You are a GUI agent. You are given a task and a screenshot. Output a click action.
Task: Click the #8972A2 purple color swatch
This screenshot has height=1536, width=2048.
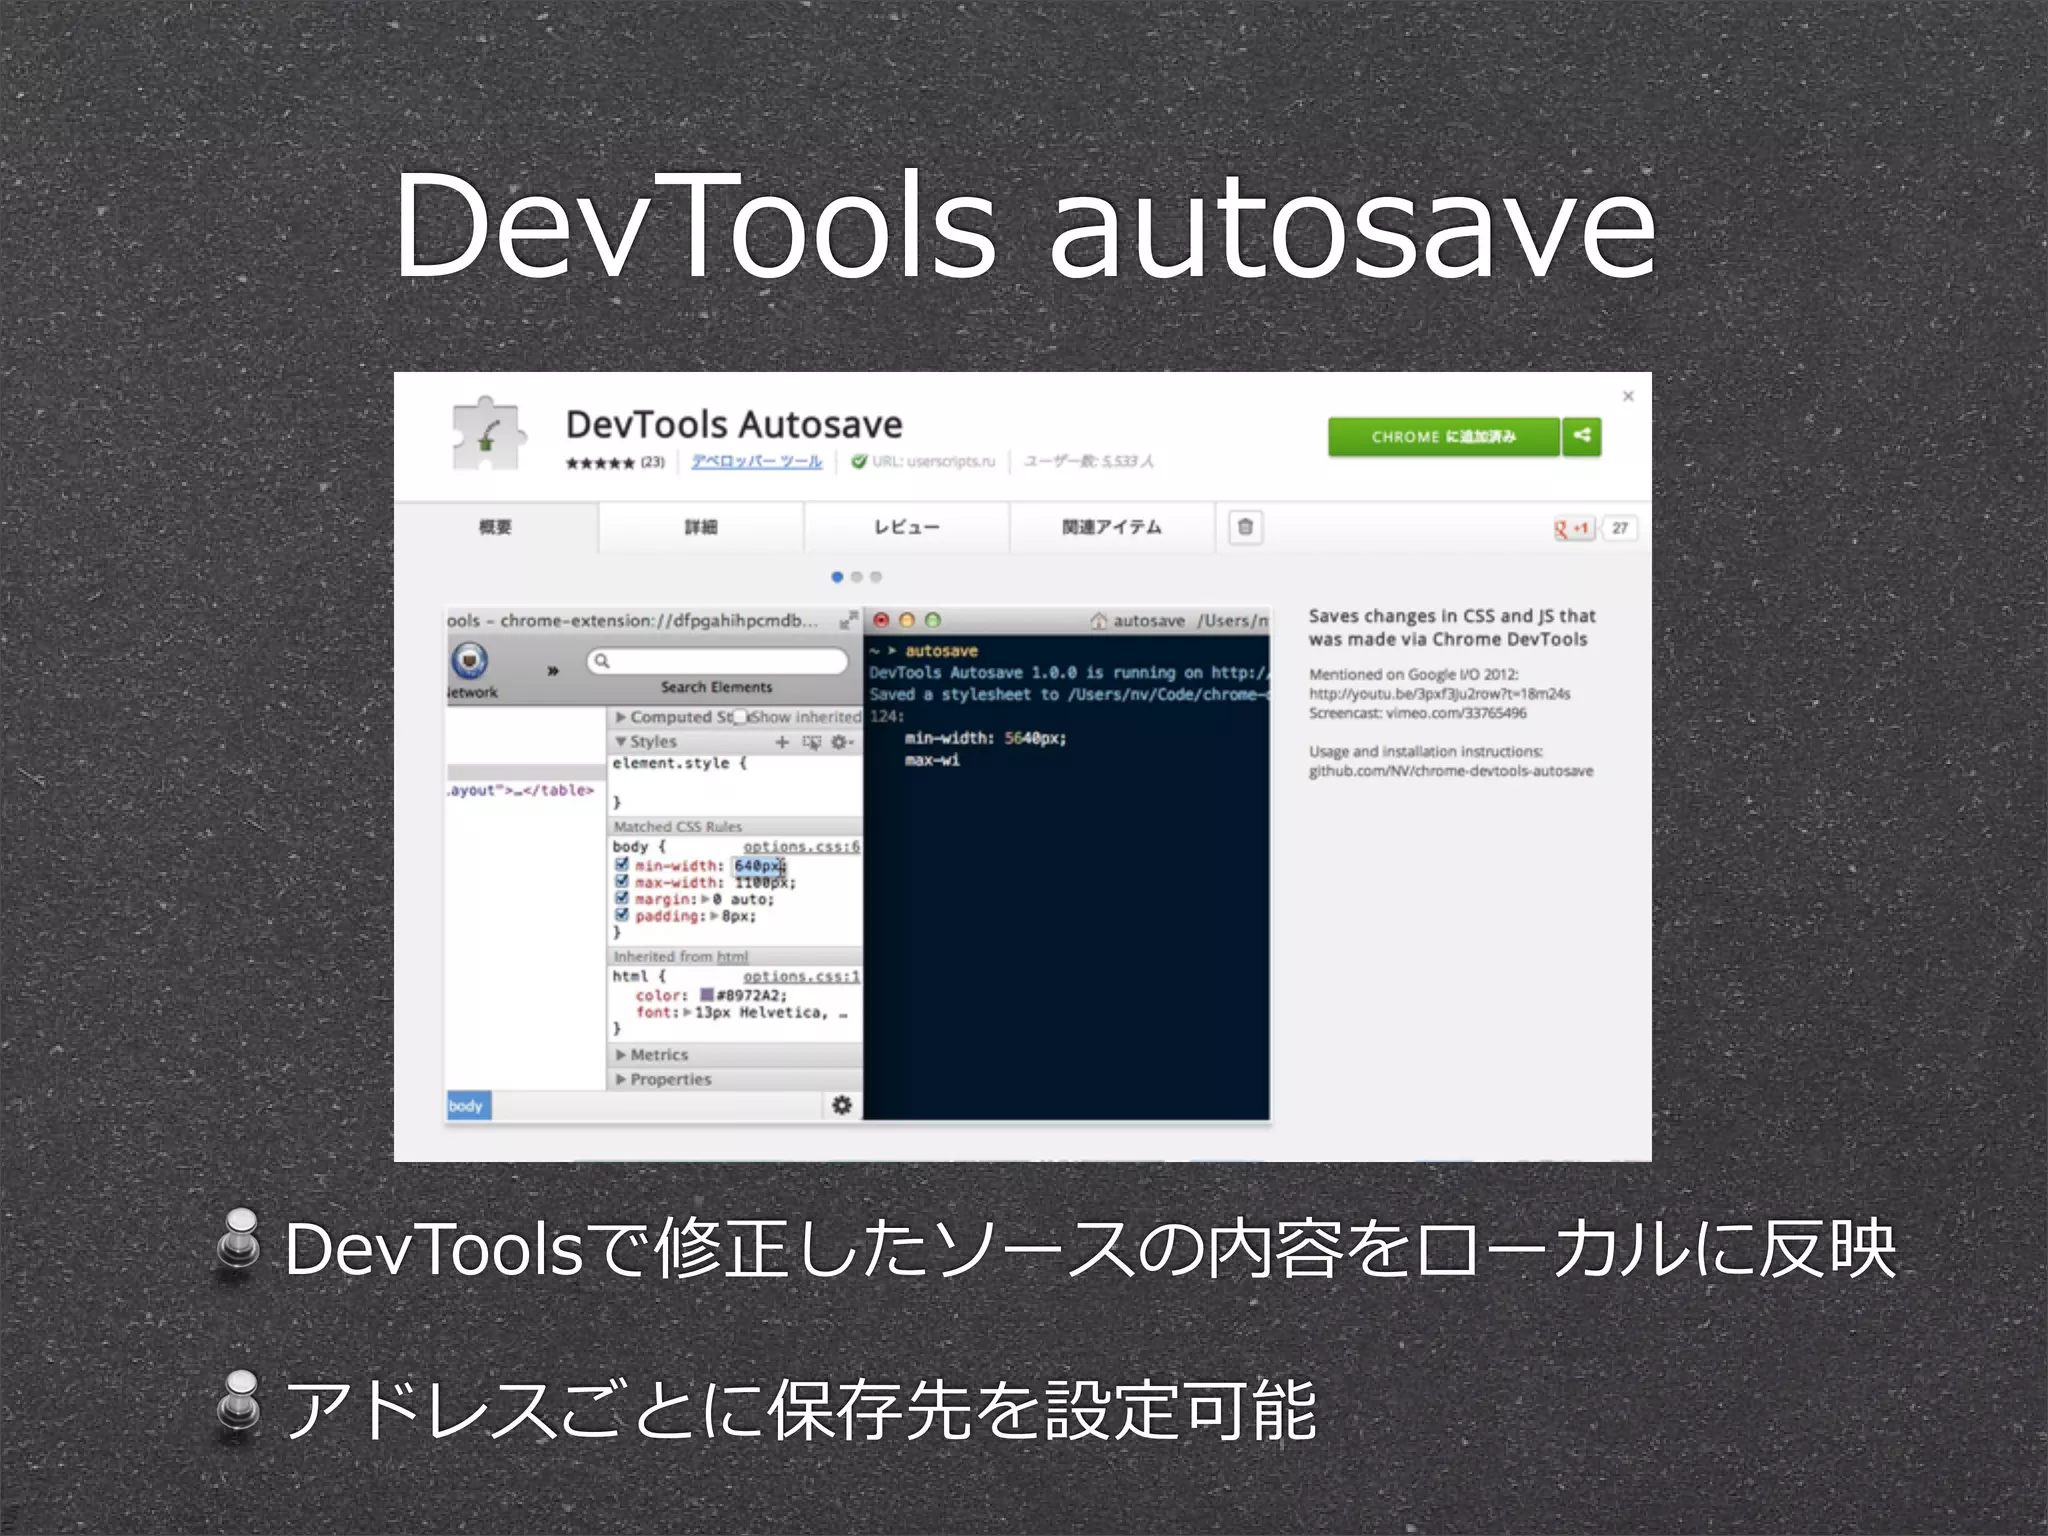coord(706,995)
